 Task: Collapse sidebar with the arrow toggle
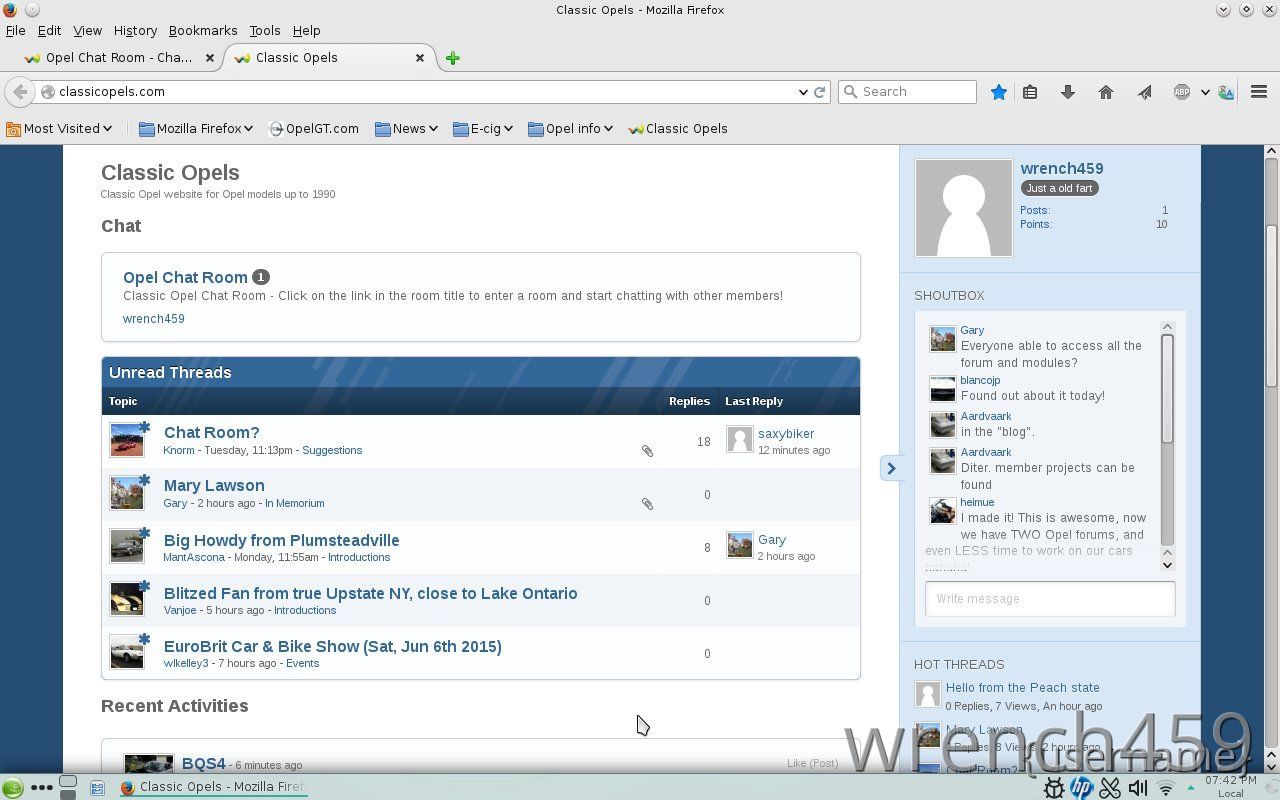coord(891,468)
